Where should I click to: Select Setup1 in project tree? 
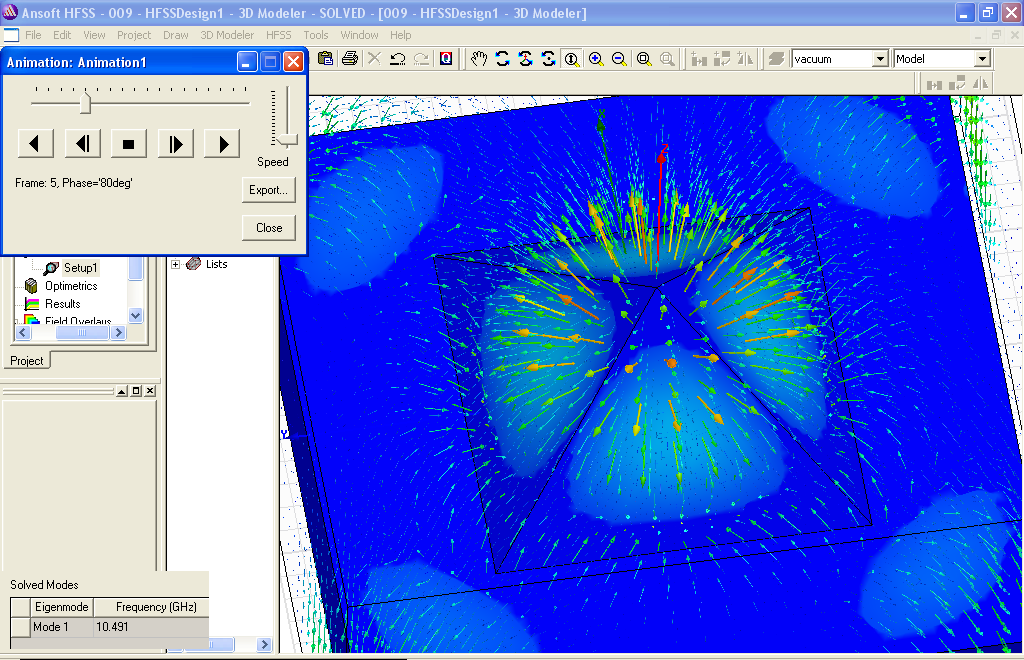[80, 268]
